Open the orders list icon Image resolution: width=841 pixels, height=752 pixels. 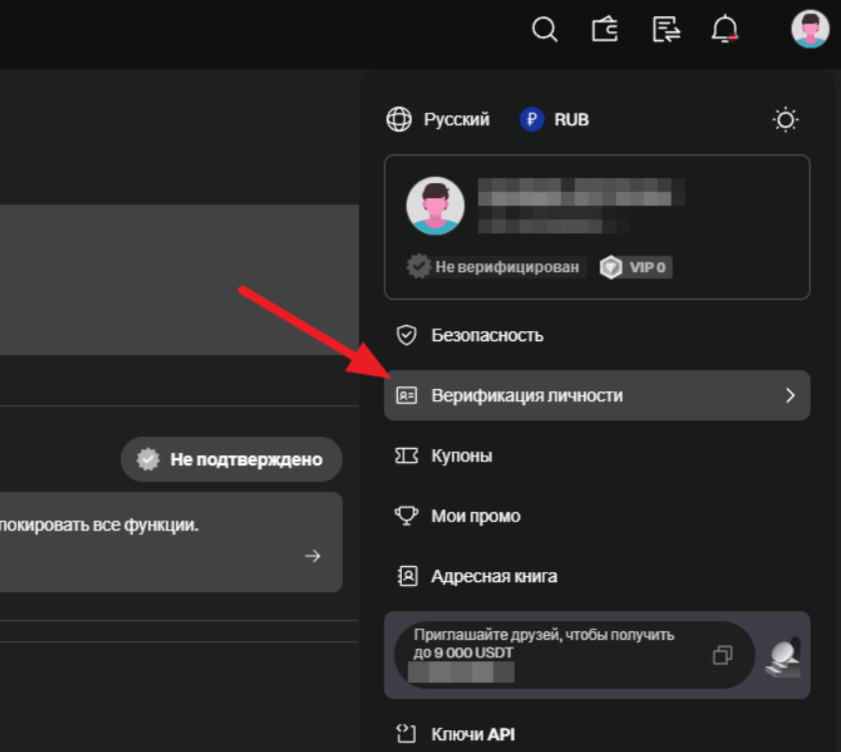(666, 30)
